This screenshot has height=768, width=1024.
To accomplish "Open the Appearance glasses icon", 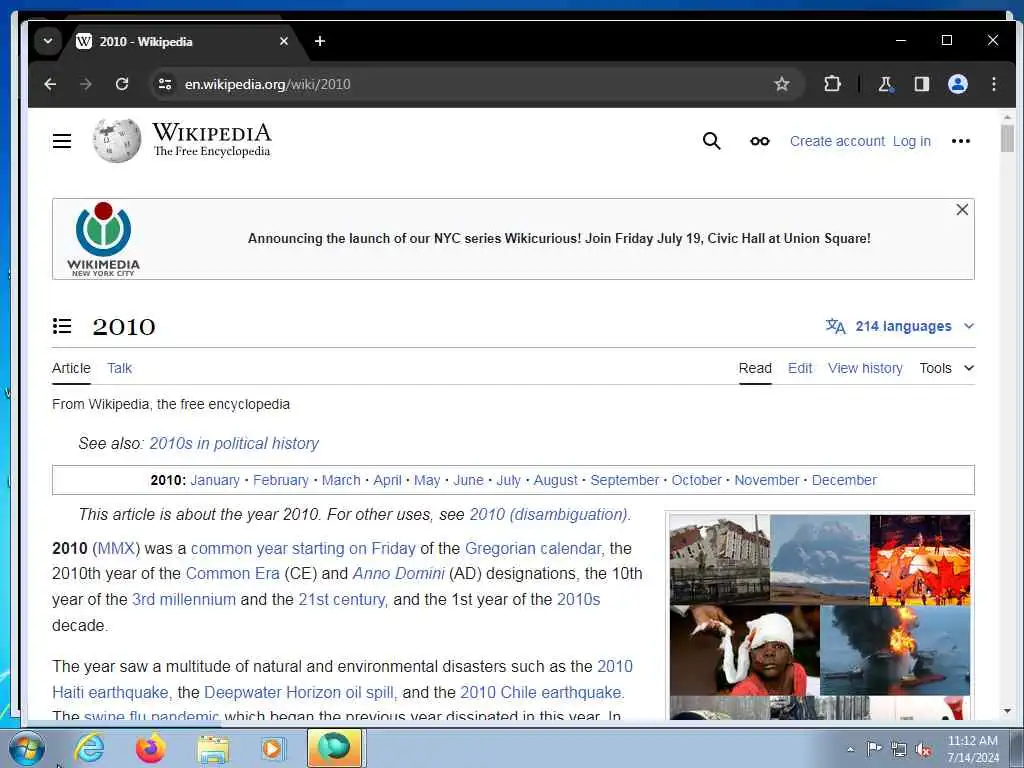I will pyautogui.click(x=760, y=141).
